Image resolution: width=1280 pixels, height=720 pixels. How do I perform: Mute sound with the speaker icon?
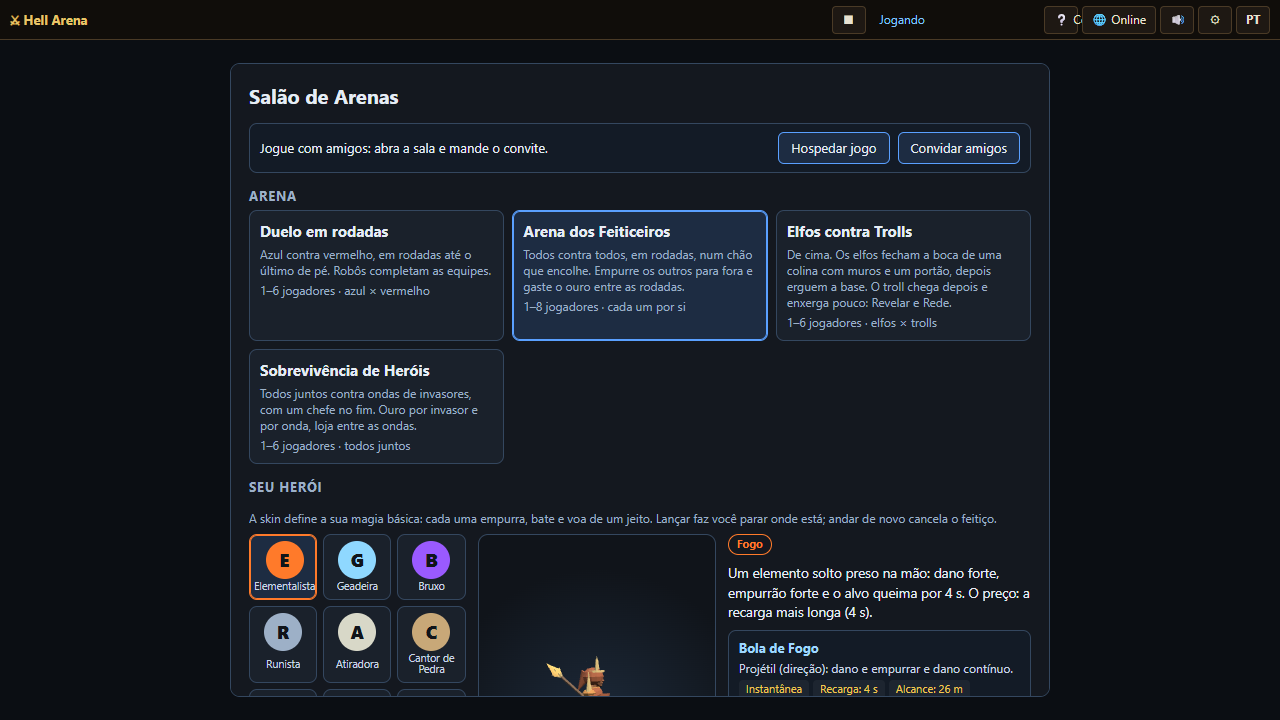pyautogui.click(x=1177, y=20)
